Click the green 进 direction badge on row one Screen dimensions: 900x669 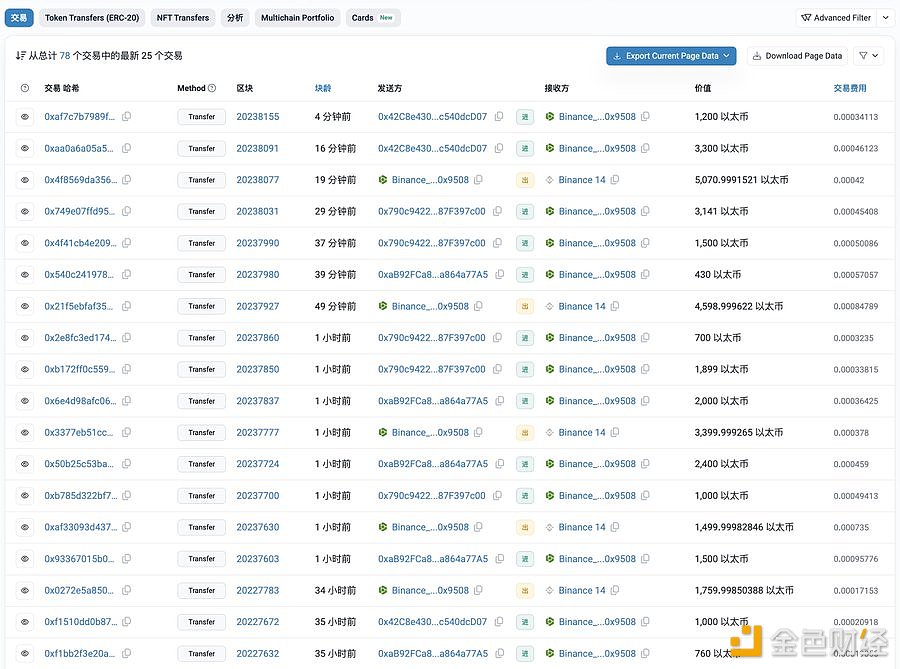click(525, 116)
